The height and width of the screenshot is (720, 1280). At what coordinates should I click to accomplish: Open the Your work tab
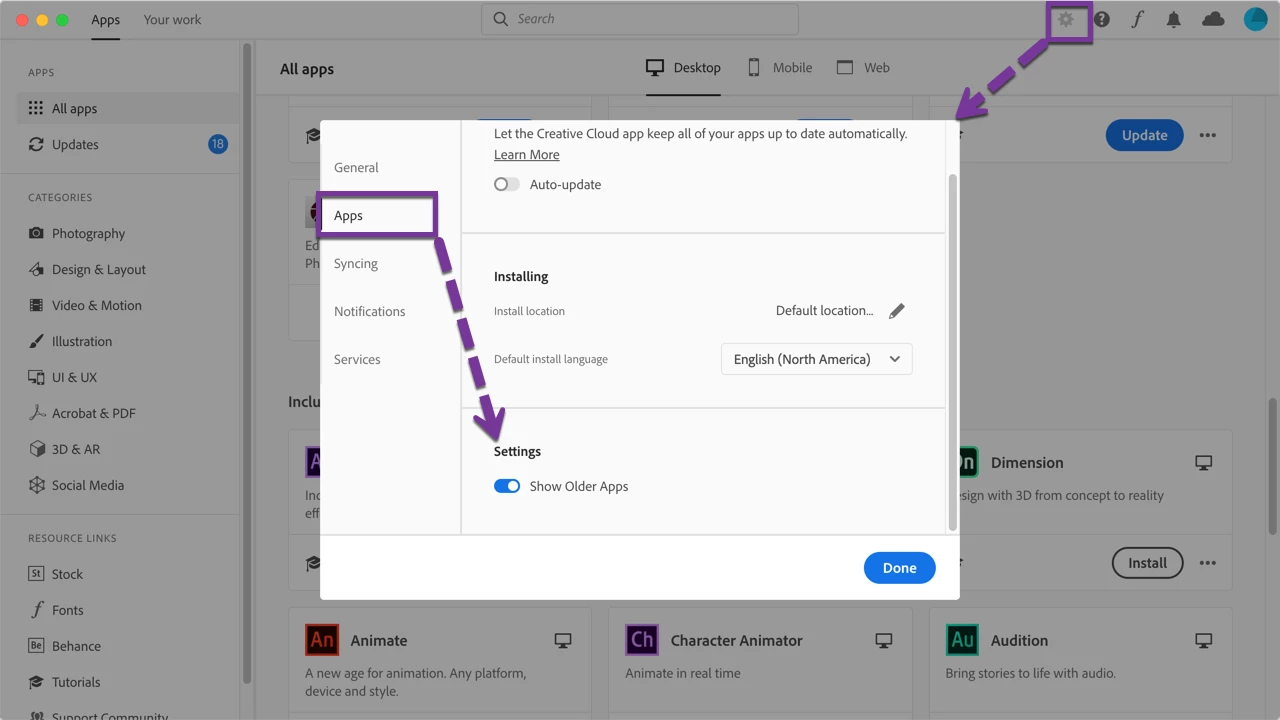coord(172,19)
